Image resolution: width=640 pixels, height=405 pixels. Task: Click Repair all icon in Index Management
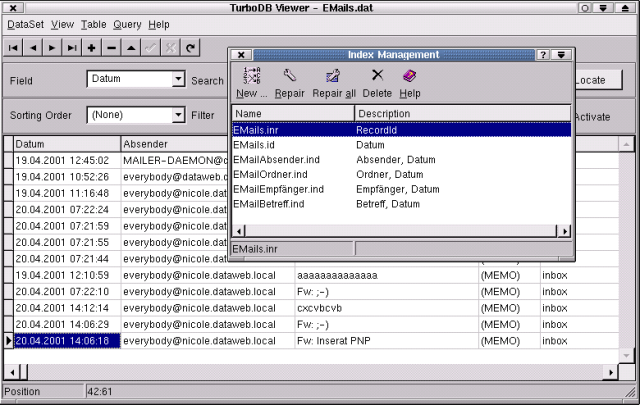pyautogui.click(x=334, y=83)
